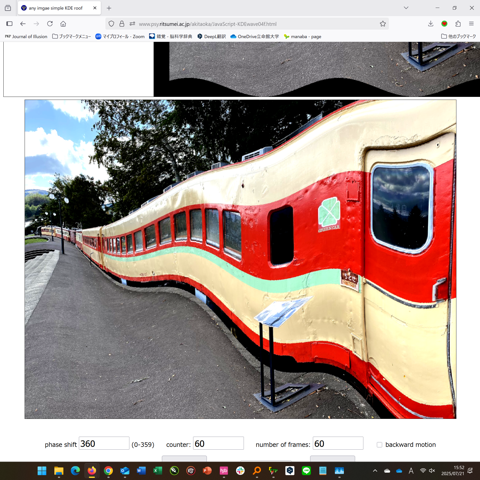Open Microsoft Word from the taskbar
Image resolution: width=480 pixels, height=480 pixels.
[x=141, y=471]
